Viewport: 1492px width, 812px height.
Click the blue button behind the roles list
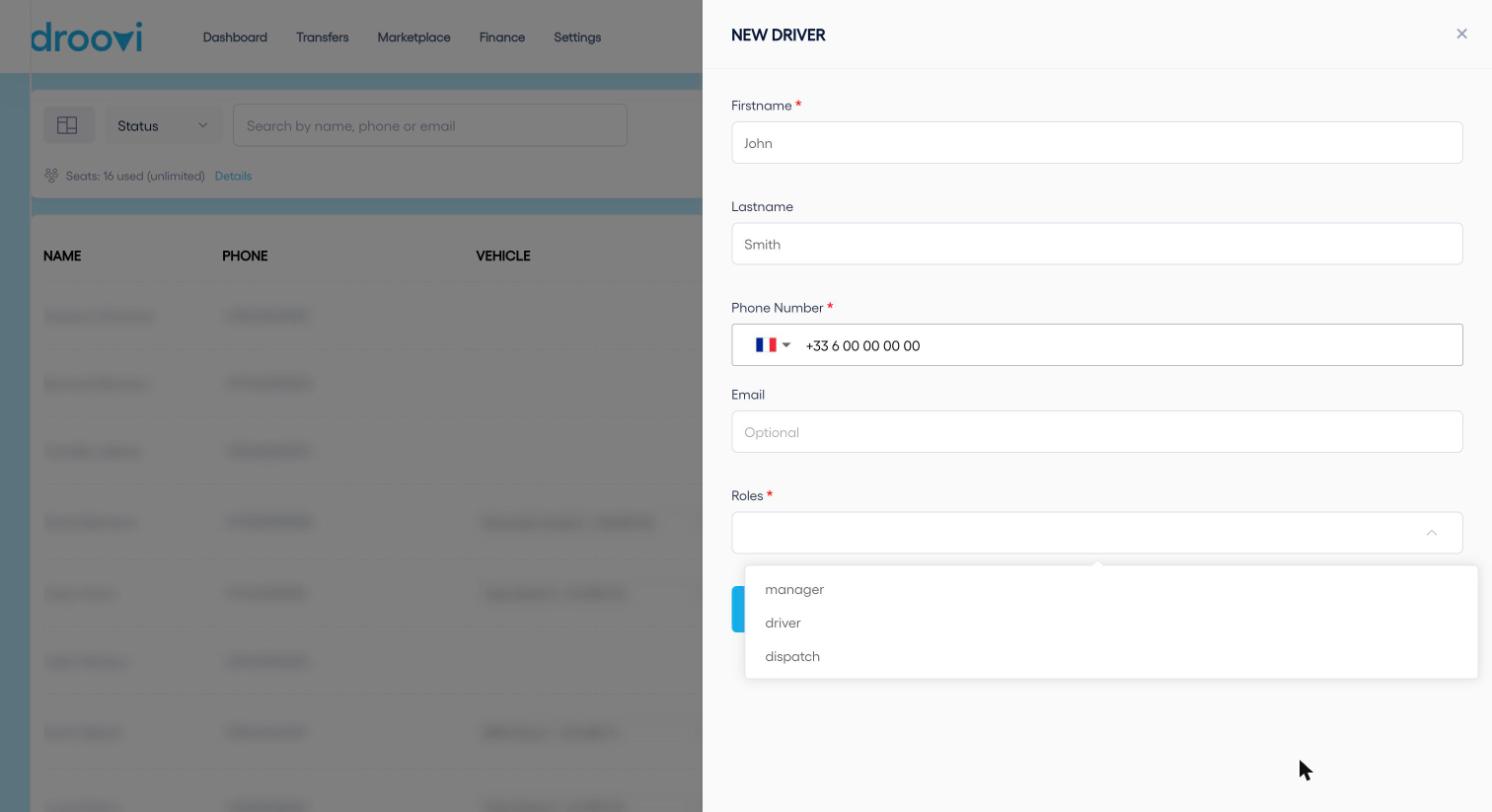pyautogui.click(x=738, y=609)
